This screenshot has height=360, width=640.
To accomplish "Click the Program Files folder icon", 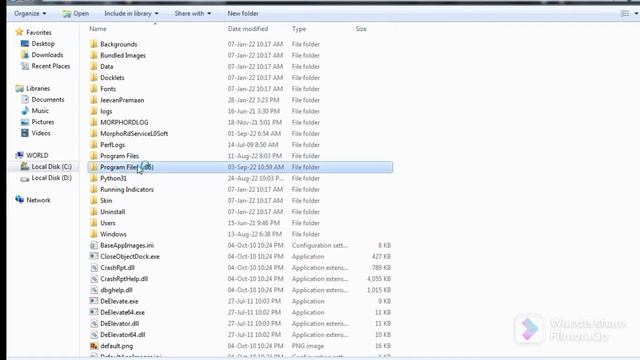I will point(94,156).
